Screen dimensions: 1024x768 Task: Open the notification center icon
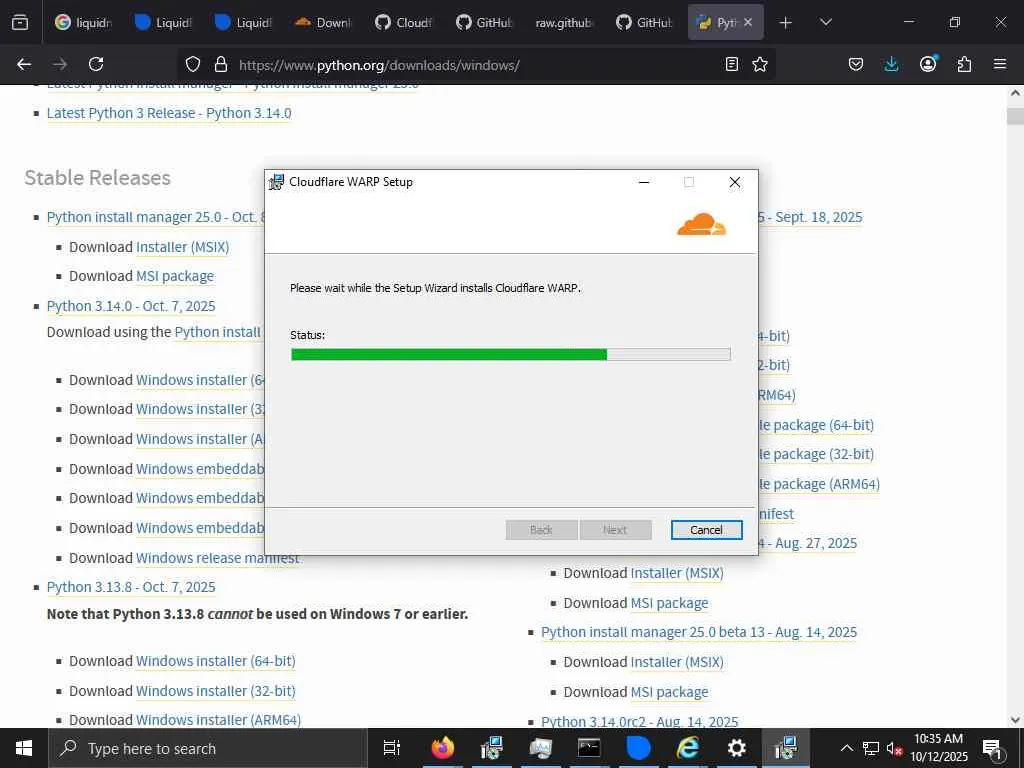pos(992,748)
